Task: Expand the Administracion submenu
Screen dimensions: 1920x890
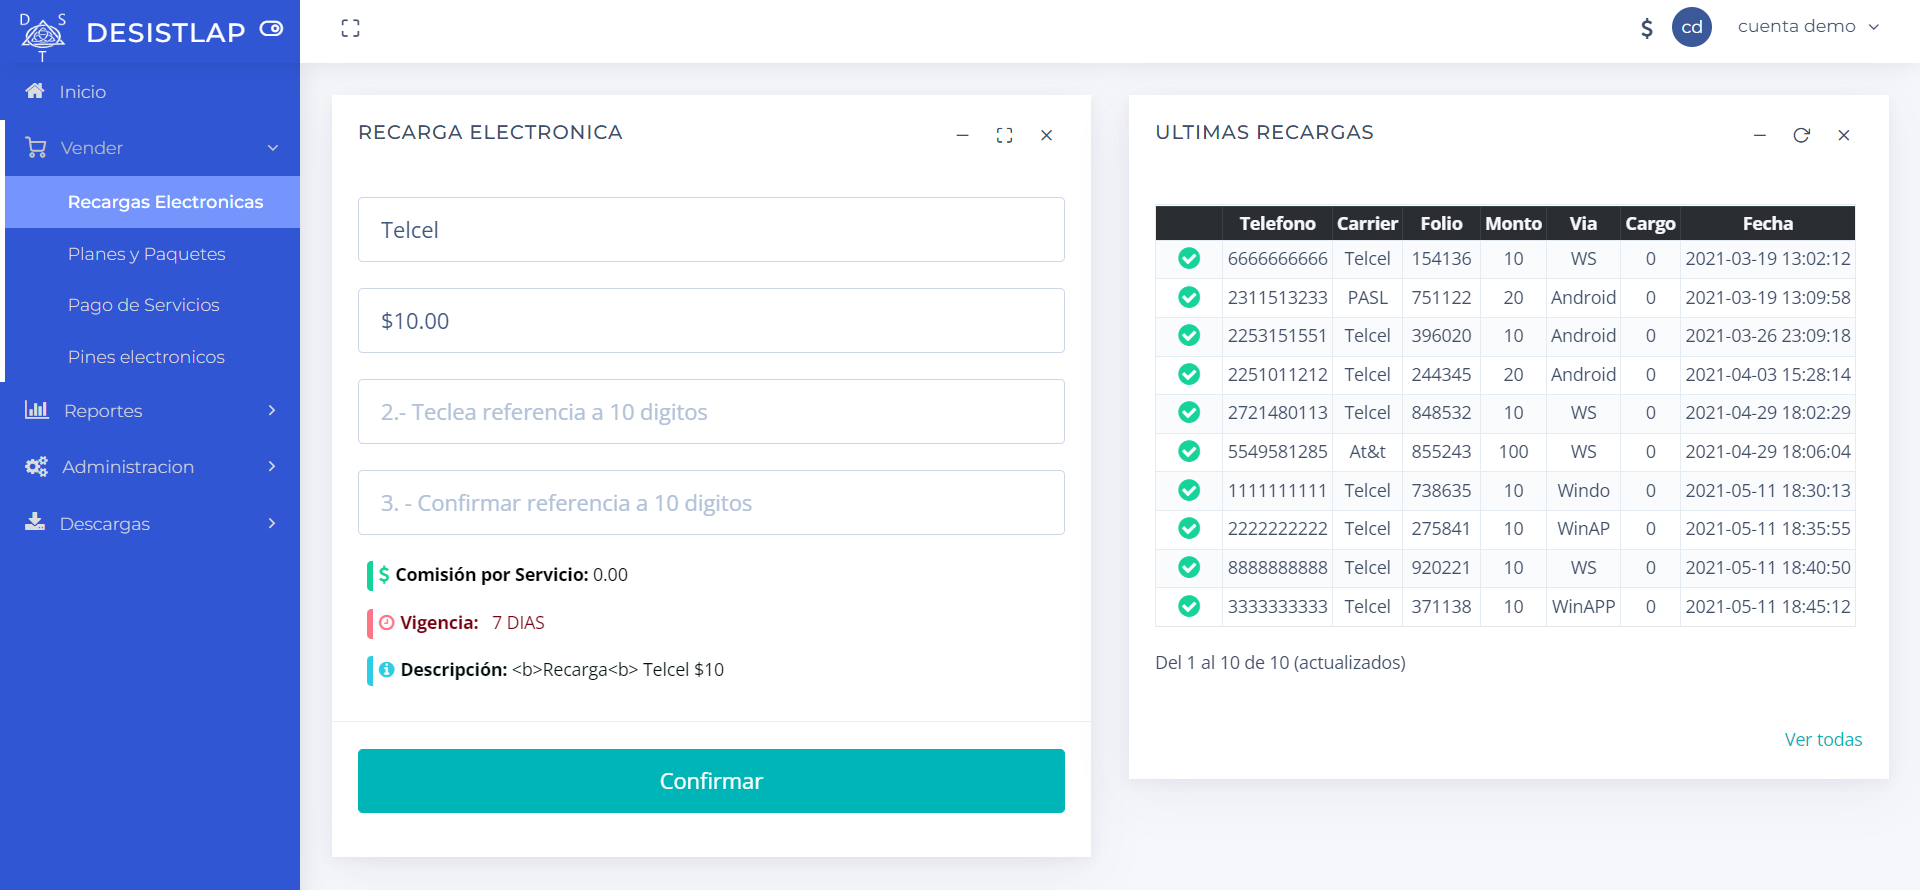Action: pos(150,467)
